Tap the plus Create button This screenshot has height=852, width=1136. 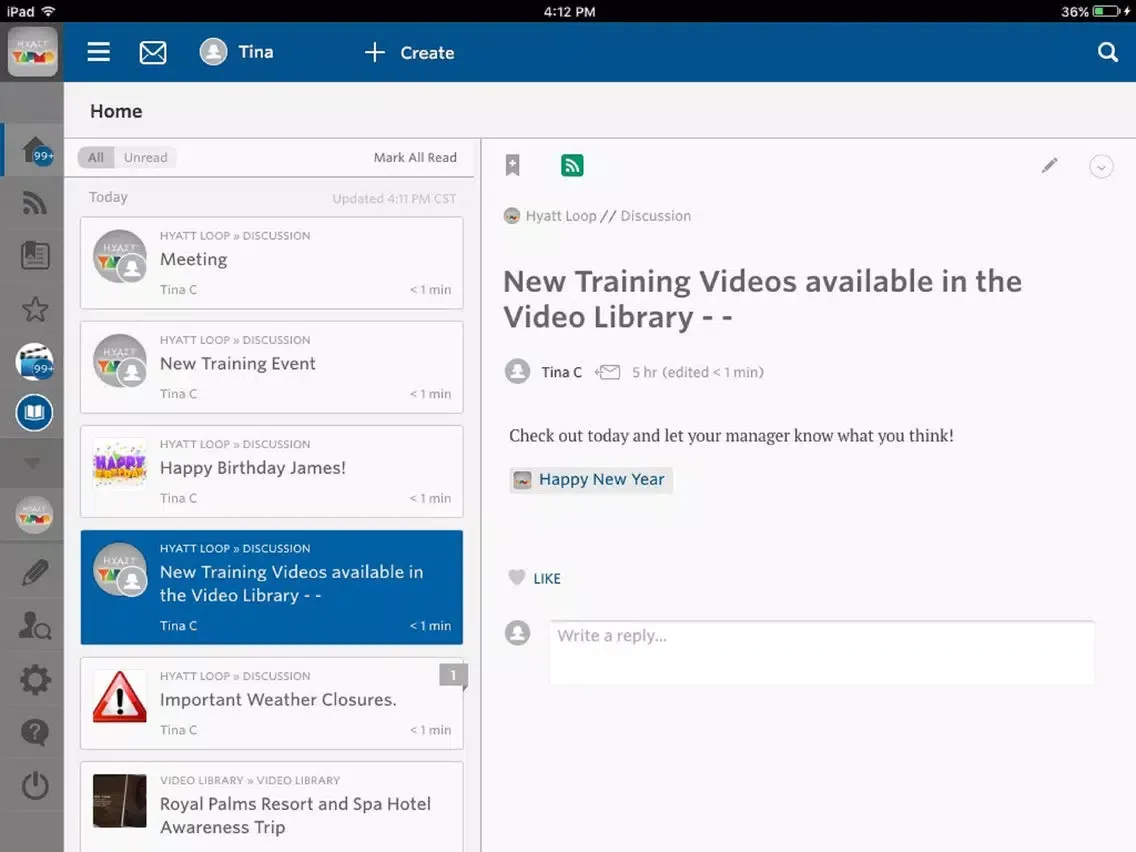pyautogui.click(x=409, y=52)
